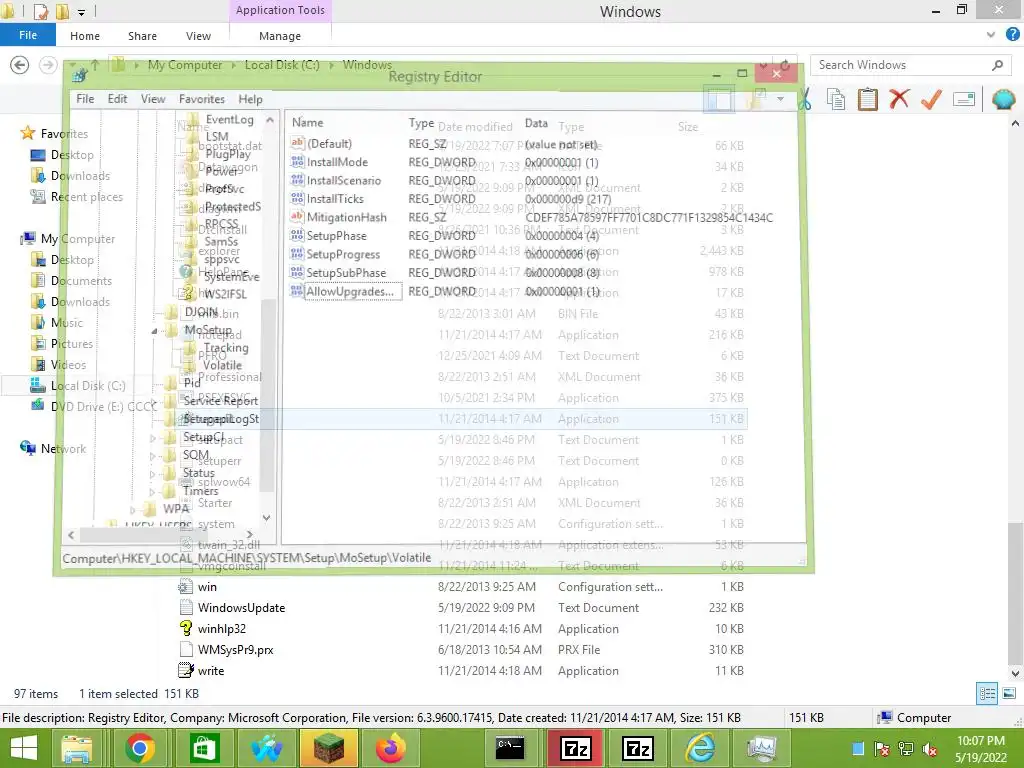Expand the Timers registry key

(152, 491)
